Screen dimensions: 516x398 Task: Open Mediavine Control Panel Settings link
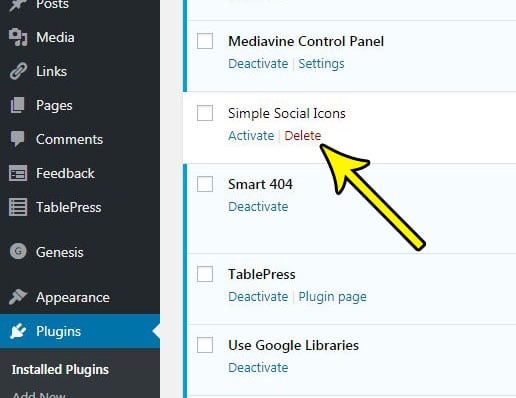tap(321, 64)
